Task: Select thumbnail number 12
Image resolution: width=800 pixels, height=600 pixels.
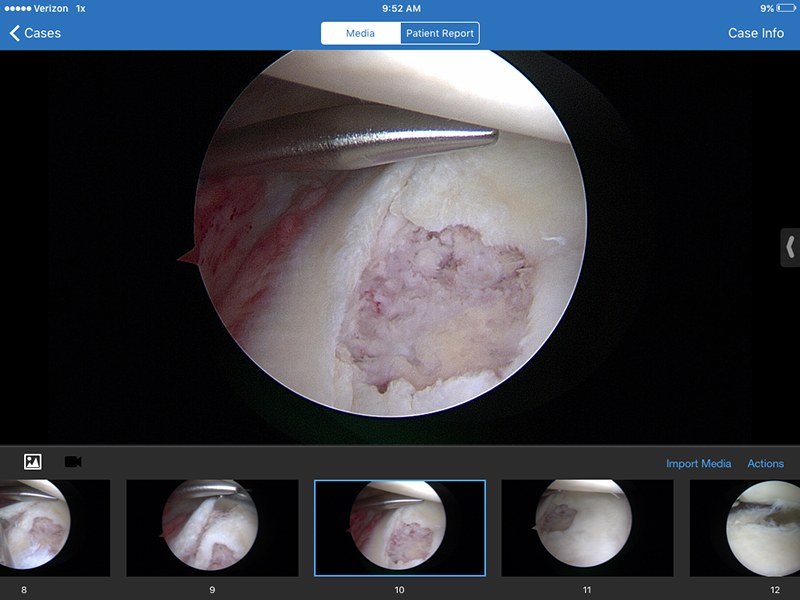Action: [x=745, y=528]
